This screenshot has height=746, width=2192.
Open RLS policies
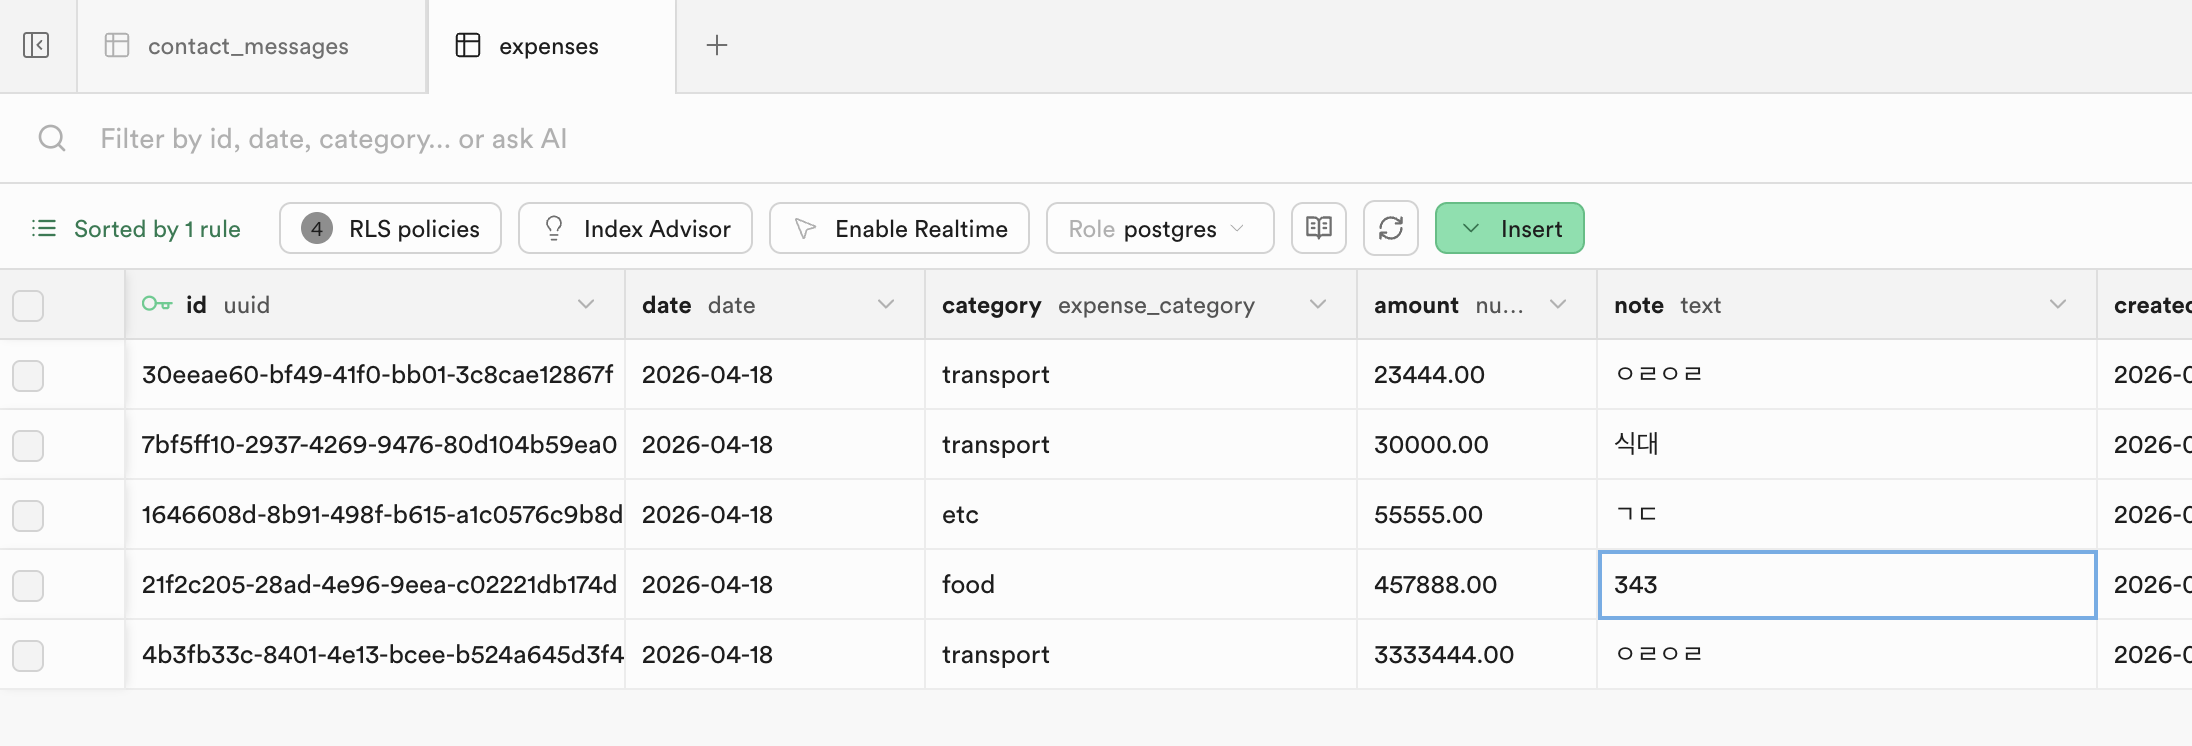coord(391,228)
